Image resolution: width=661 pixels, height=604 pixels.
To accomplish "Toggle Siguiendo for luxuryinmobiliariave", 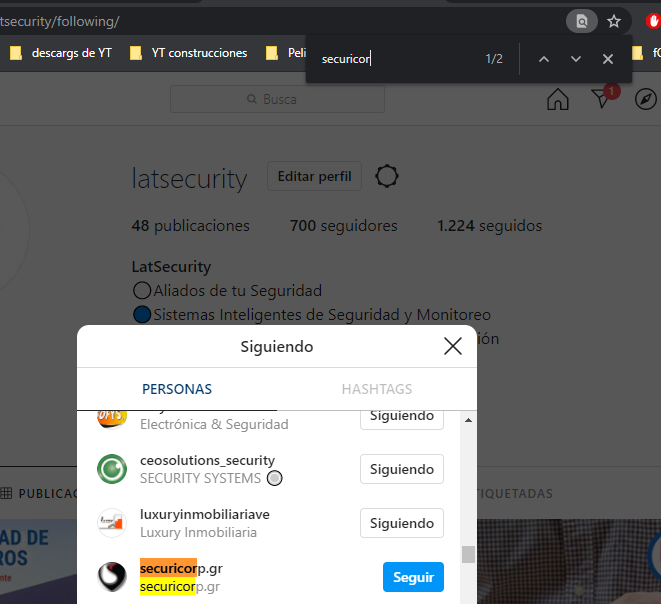I will point(402,523).
